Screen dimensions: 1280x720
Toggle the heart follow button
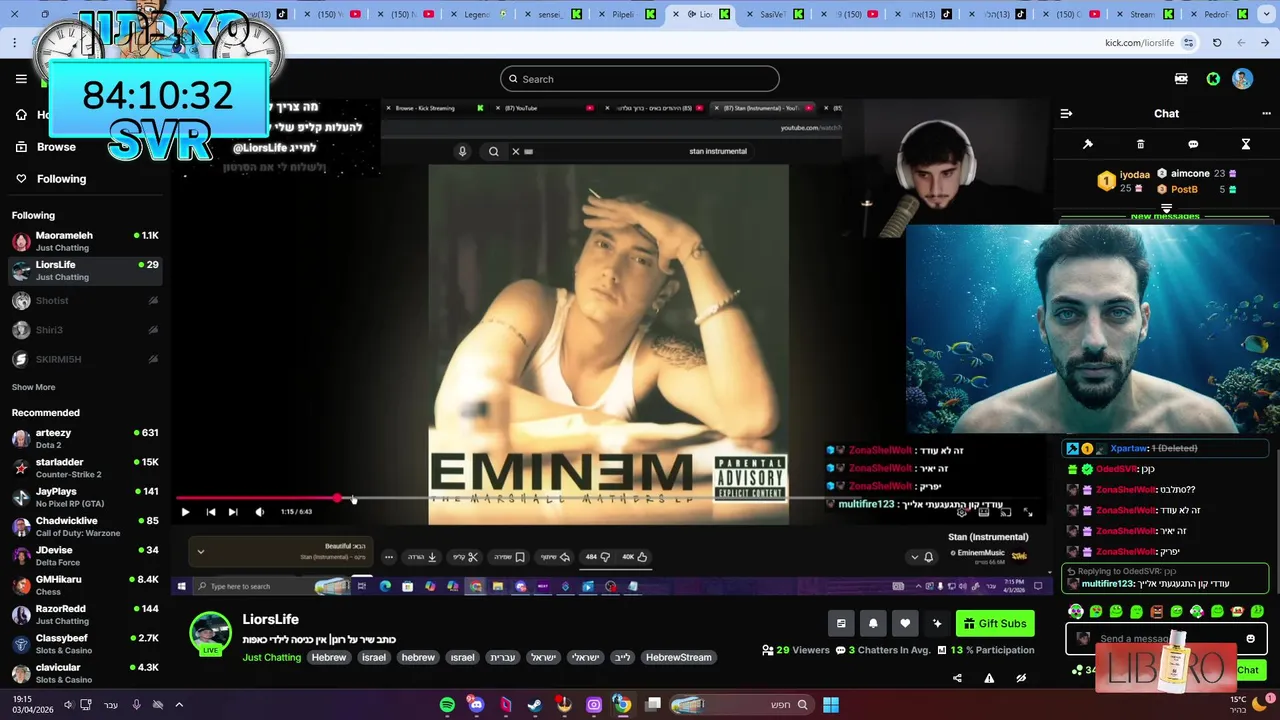[905, 623]
